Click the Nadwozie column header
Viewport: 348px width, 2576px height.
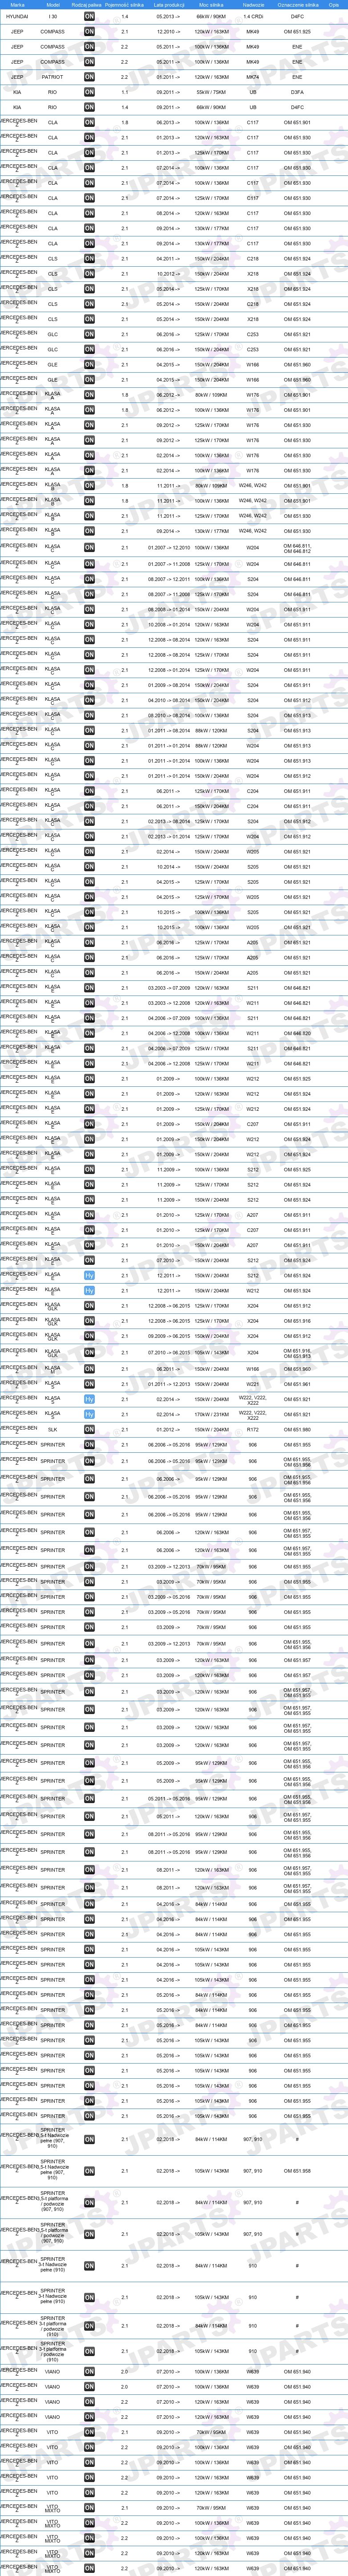click(x=253, y=5)
